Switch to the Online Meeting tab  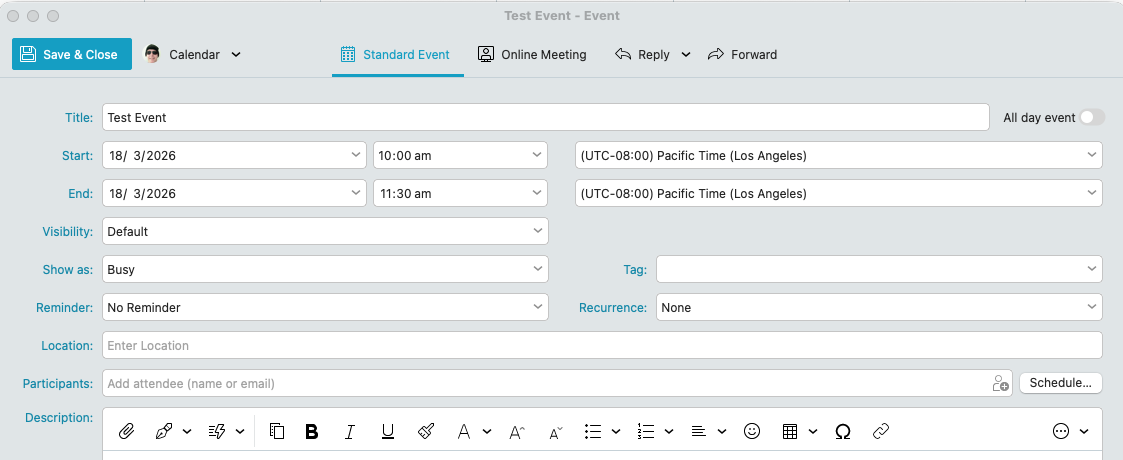(x=532, y=55)
